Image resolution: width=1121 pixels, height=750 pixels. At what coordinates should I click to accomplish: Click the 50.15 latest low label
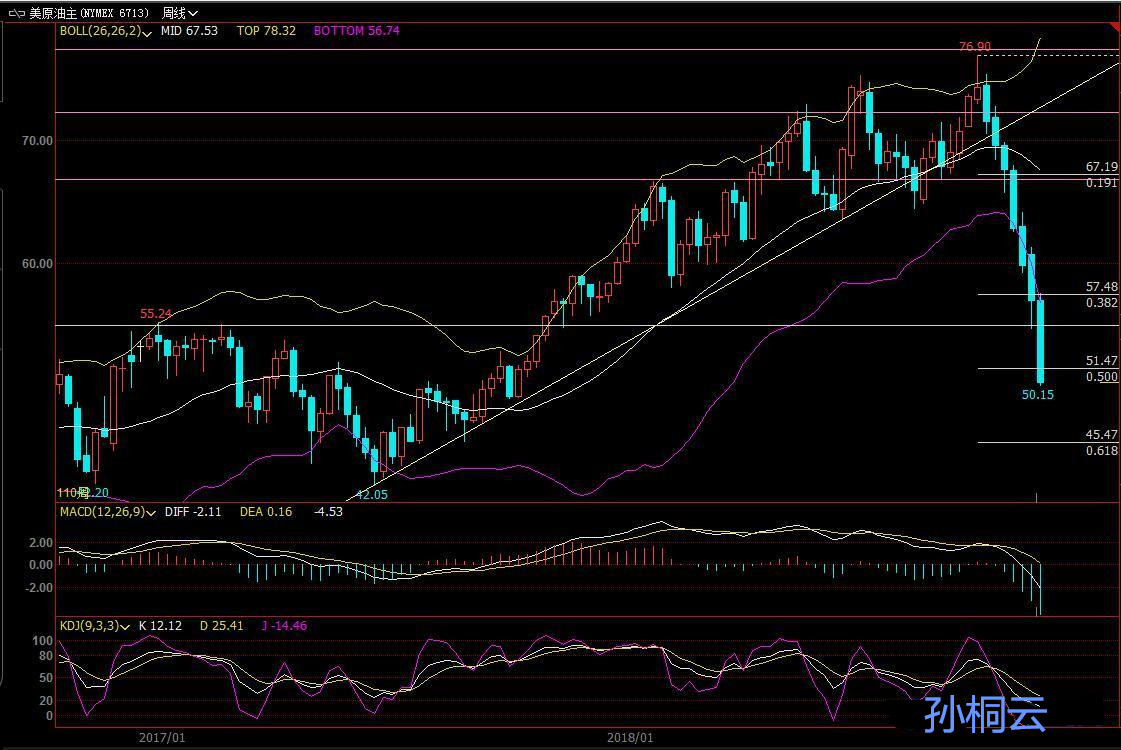click(x=1037, y=394)
